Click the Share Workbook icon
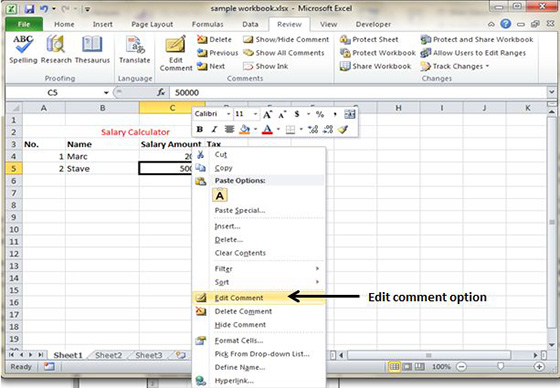 pyautogui.click(x=375, y=66)
